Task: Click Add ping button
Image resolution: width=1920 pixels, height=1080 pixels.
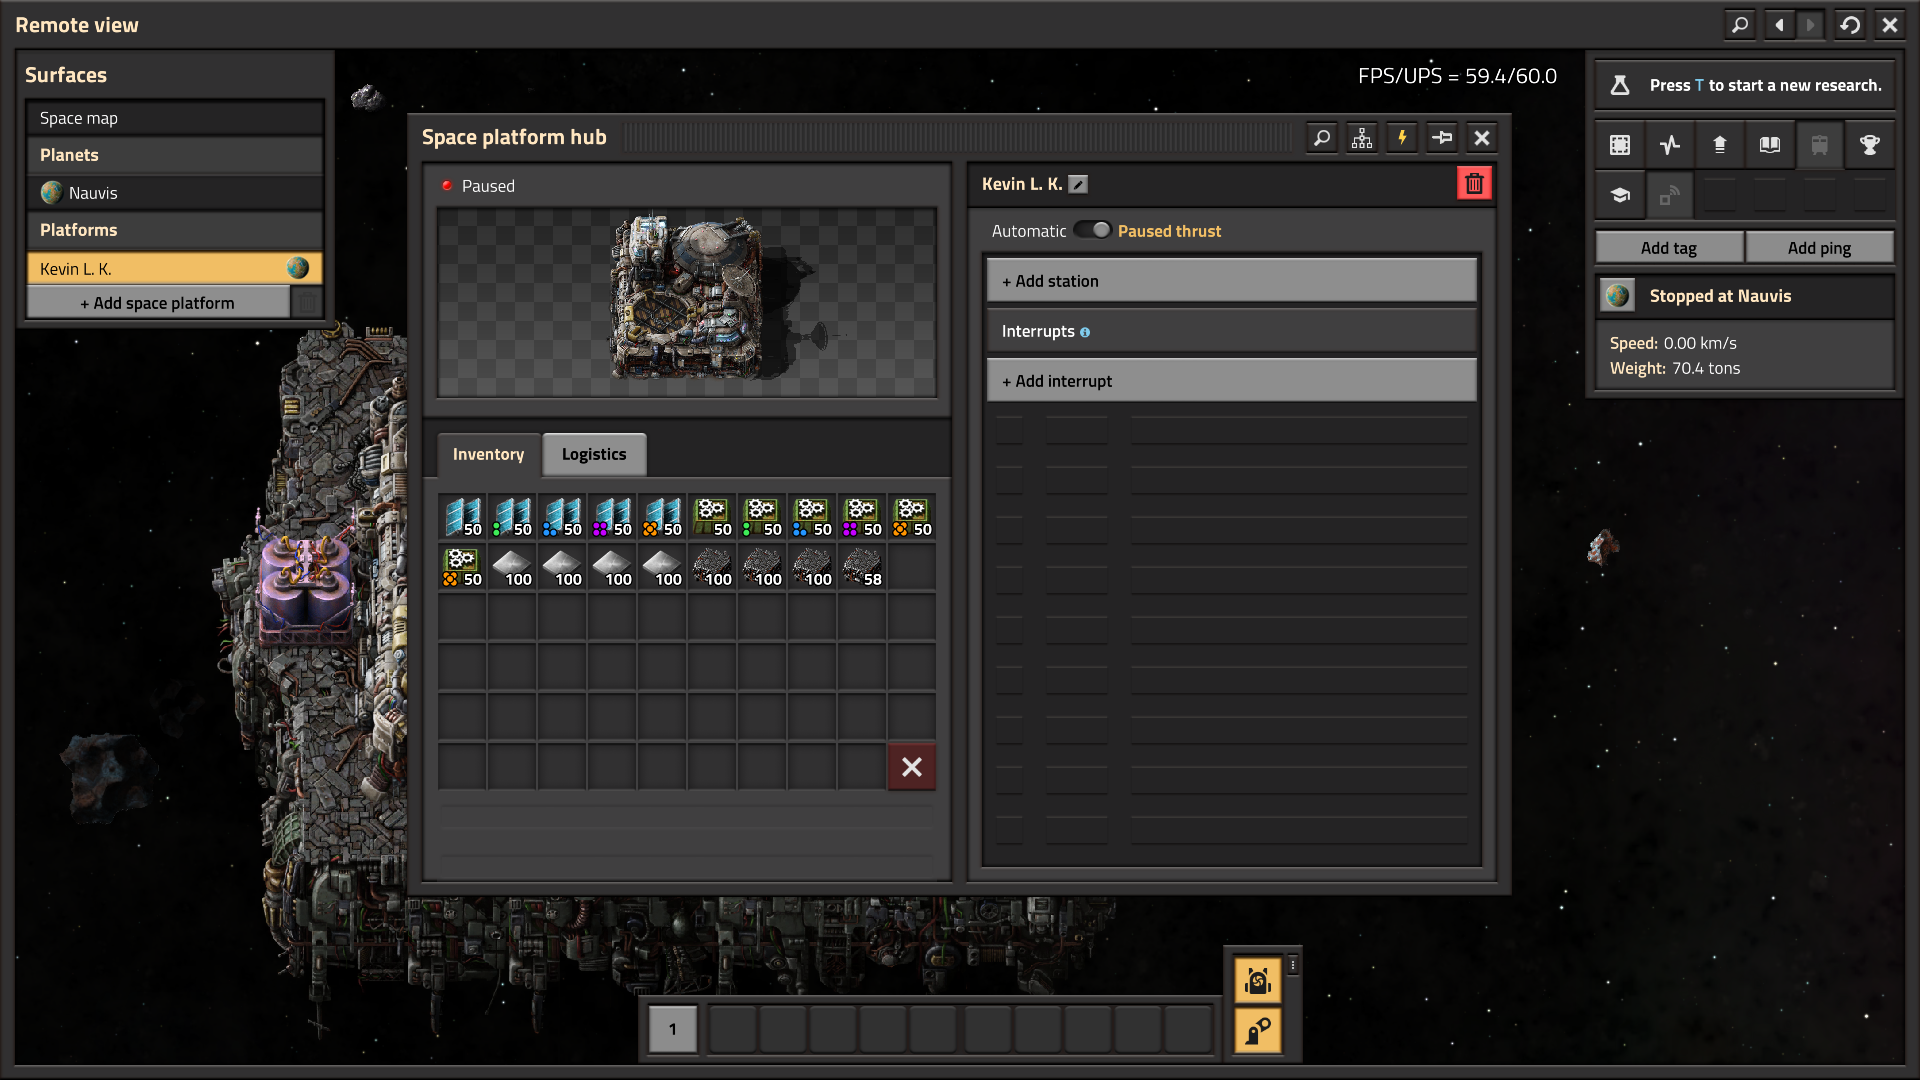Action: coord(1819,248)
